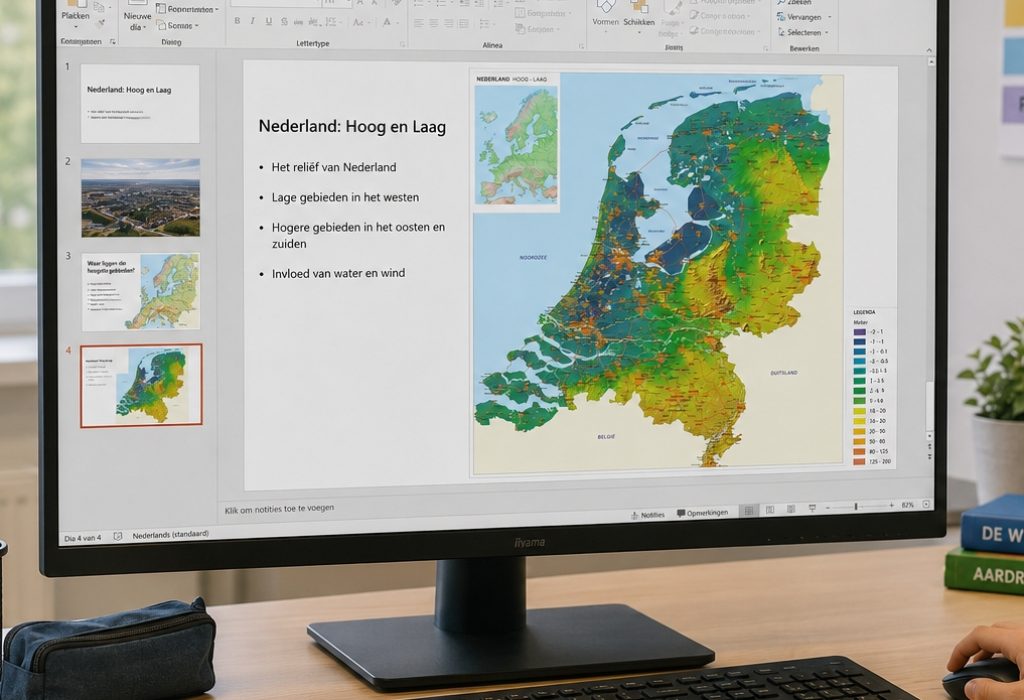
Task: Center text in the Alinea group
Action: (x=434, y=24)
